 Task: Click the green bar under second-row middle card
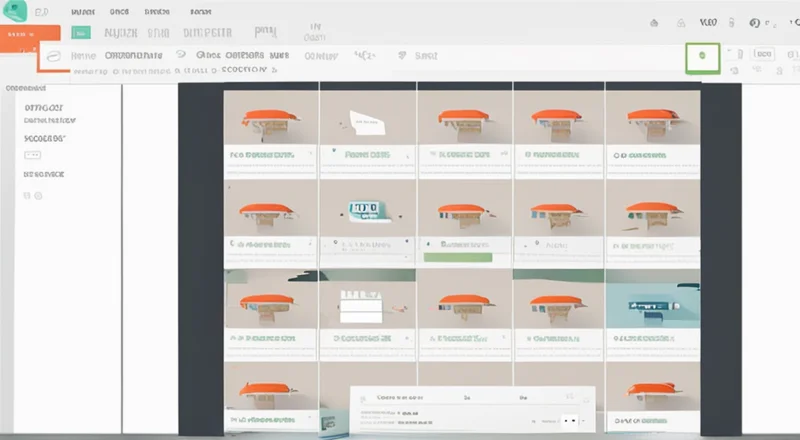(457, 257)
